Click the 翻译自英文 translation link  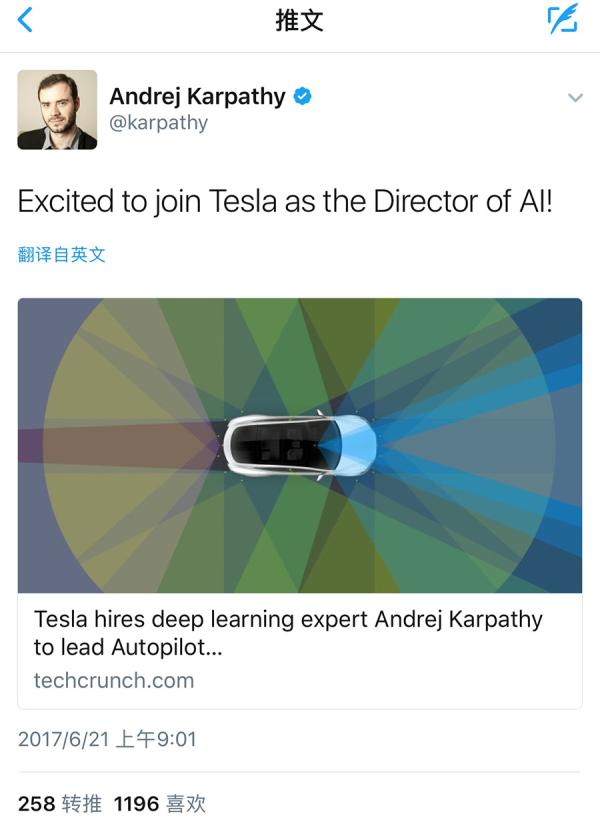pos(61,254)
